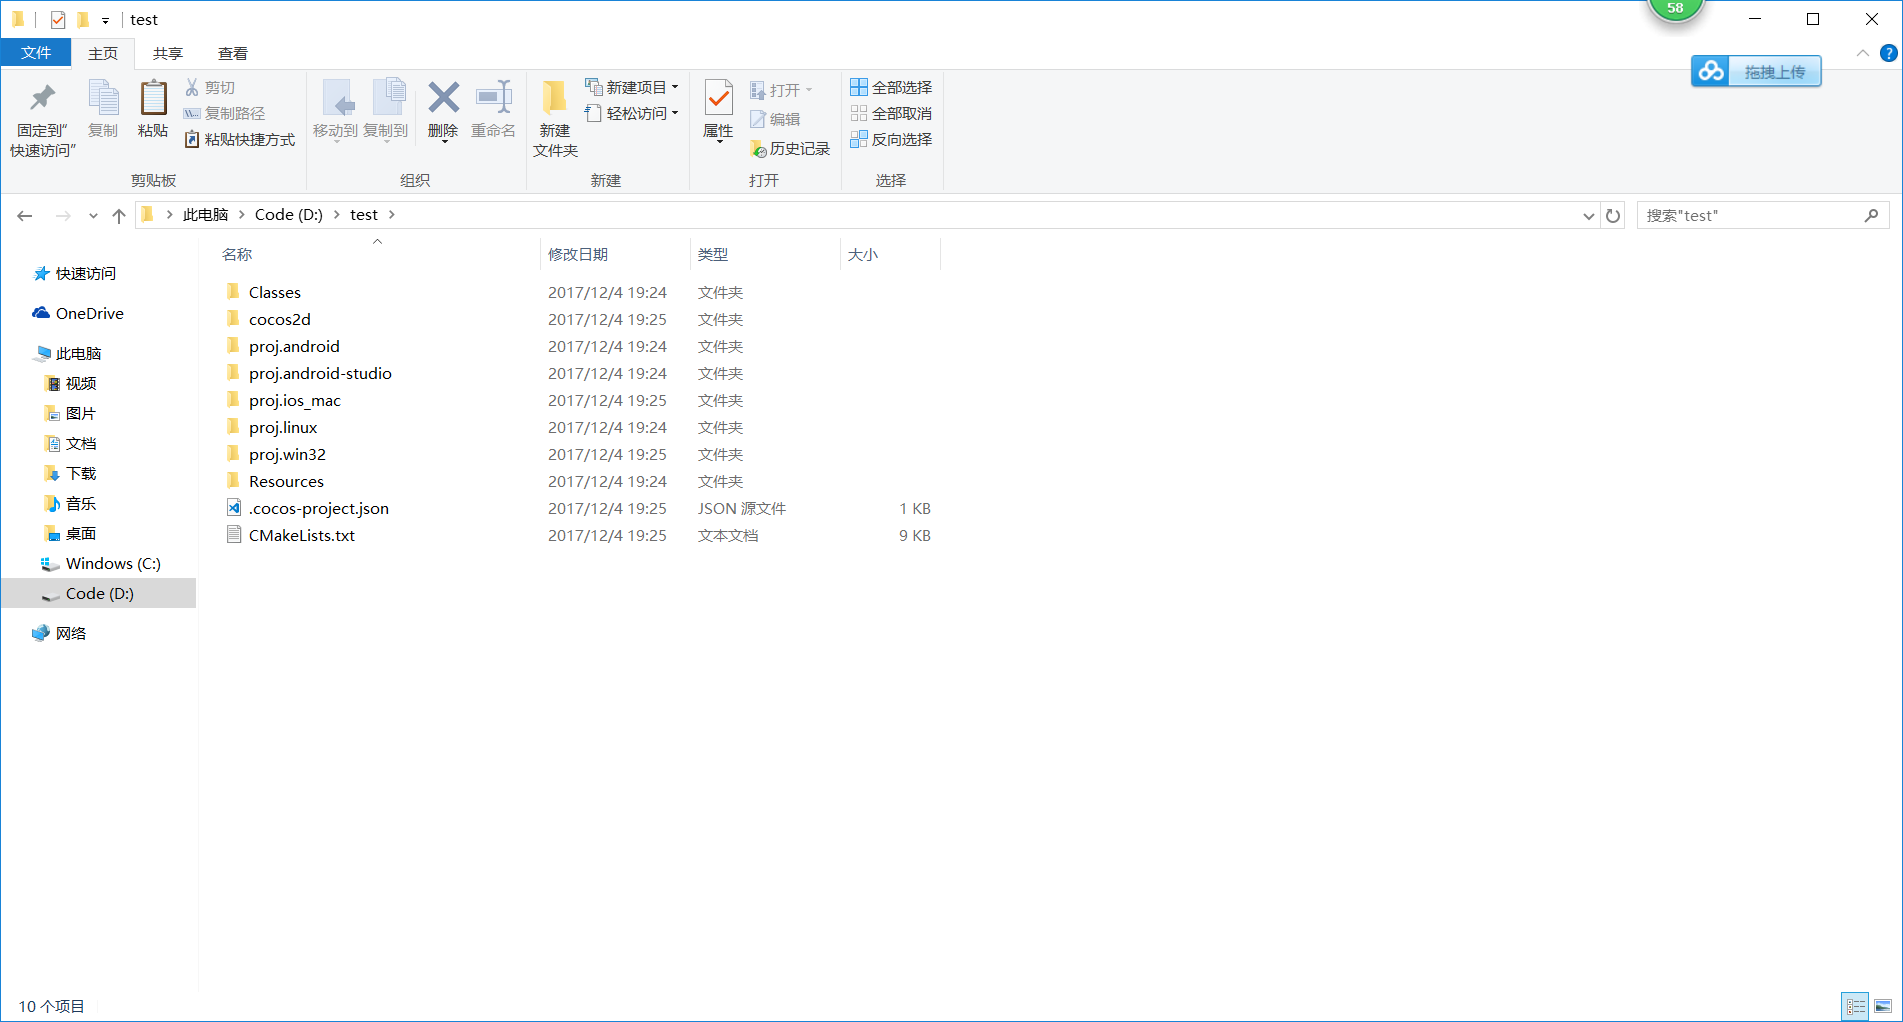
Task: Switch to the Home (主页) tab
Action: click(103, 53)
